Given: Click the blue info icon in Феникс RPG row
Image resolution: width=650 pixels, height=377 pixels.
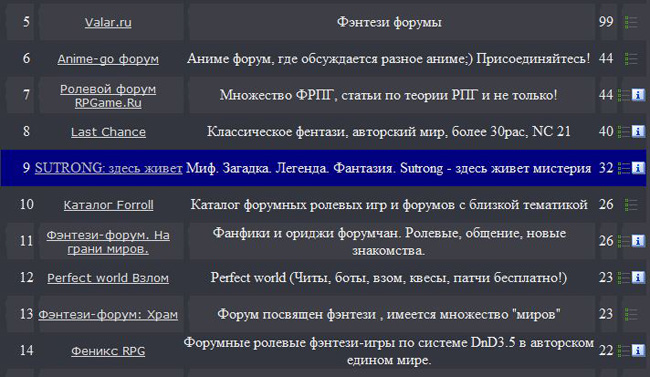Looking at the screenshot, I should (x=638, y=350).
